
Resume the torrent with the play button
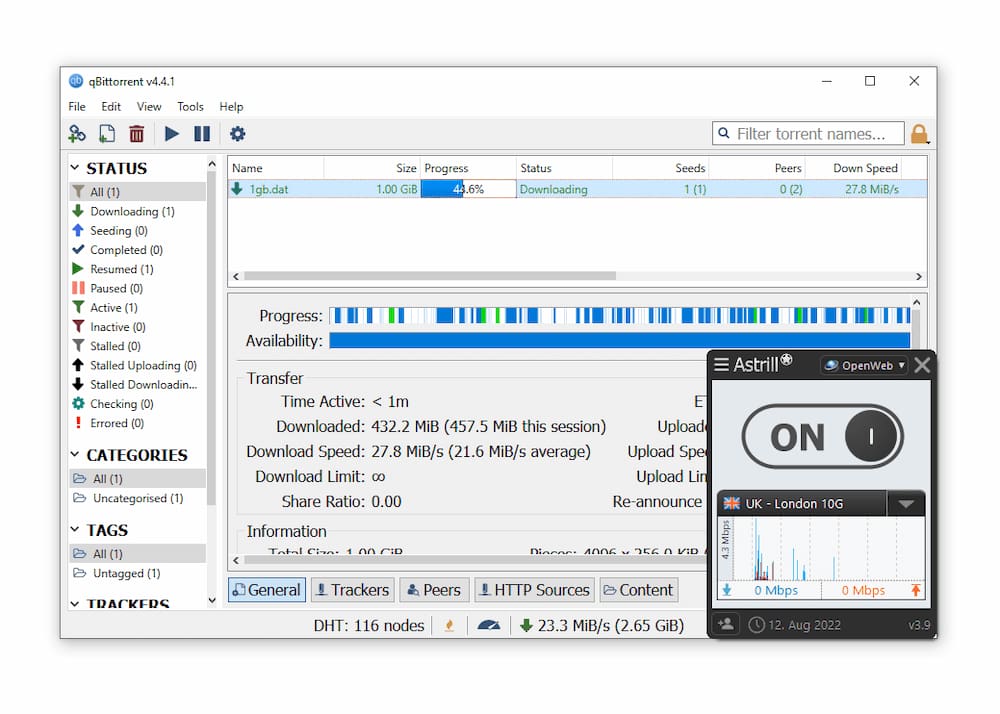[170, 133]
